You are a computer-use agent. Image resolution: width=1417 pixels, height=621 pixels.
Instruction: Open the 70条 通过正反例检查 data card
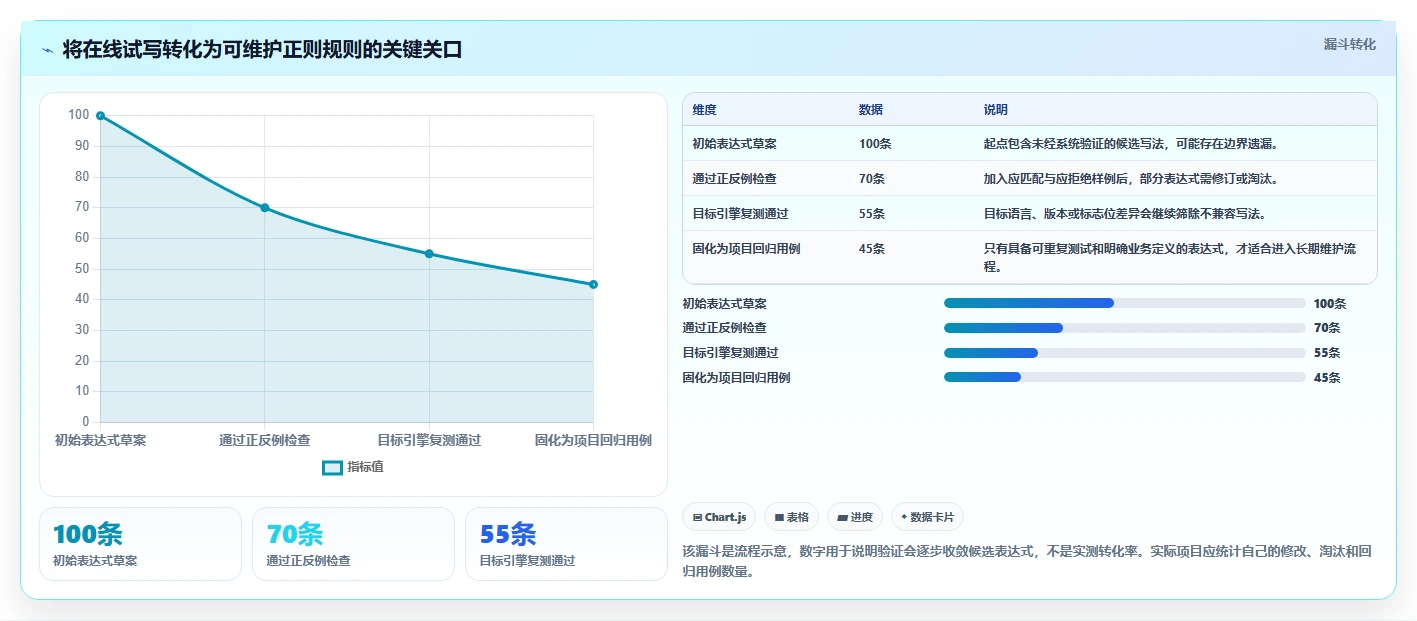(x=353, y=544)
